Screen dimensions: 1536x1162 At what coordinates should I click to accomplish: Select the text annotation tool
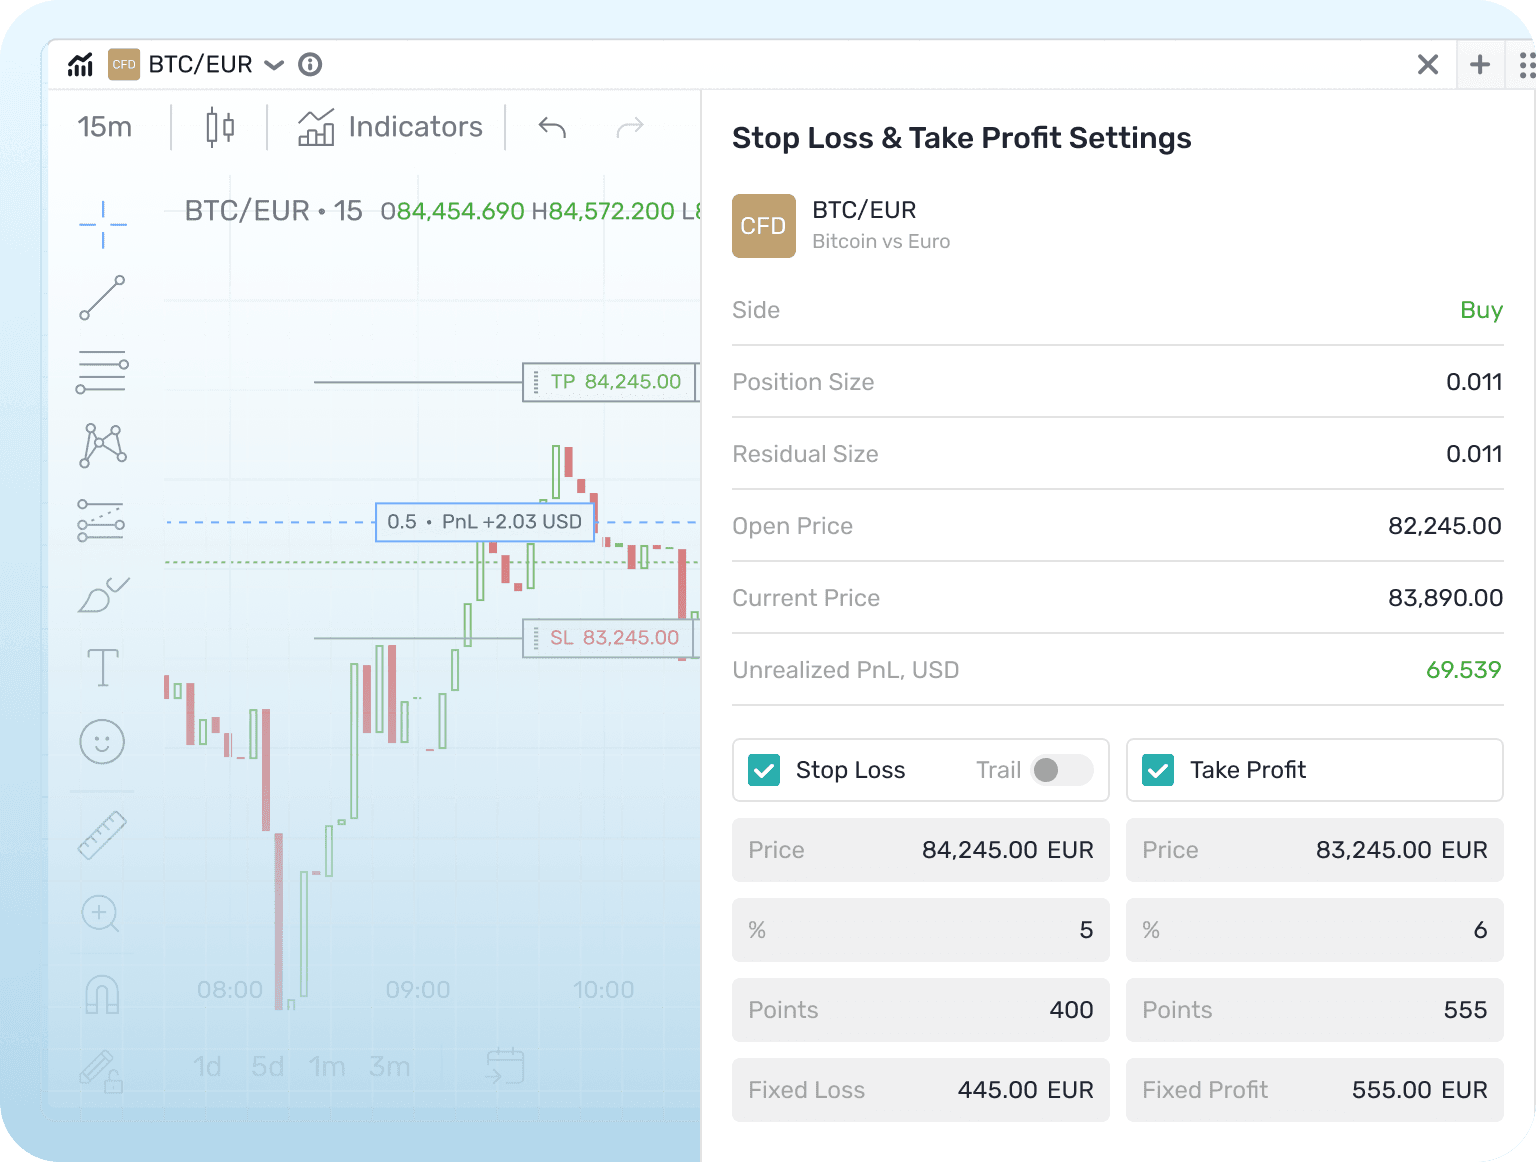(x=101, y=667)
